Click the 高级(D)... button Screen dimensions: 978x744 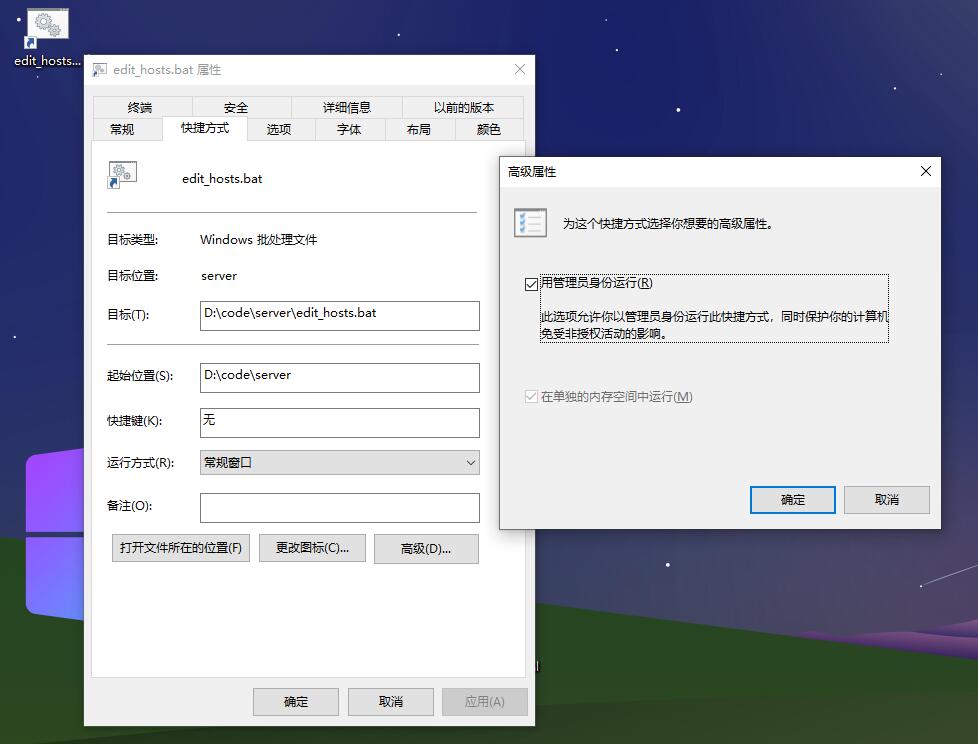click(427, 549)
